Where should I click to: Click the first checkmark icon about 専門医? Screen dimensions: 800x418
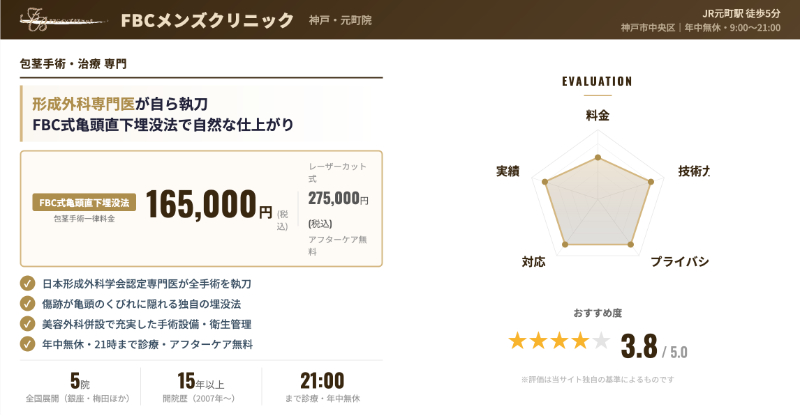(27, 284)
